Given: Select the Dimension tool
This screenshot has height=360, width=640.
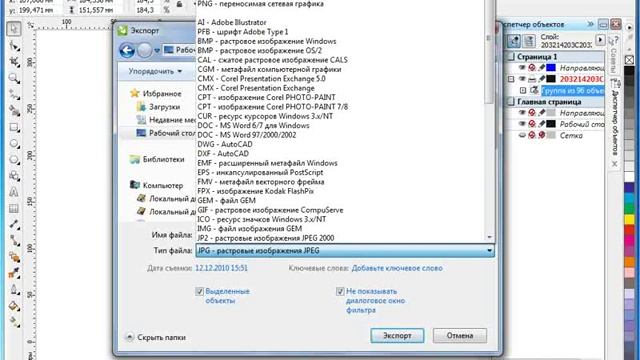Looking at the screenshot, I should pyautogui.click(x=14, y=224).
